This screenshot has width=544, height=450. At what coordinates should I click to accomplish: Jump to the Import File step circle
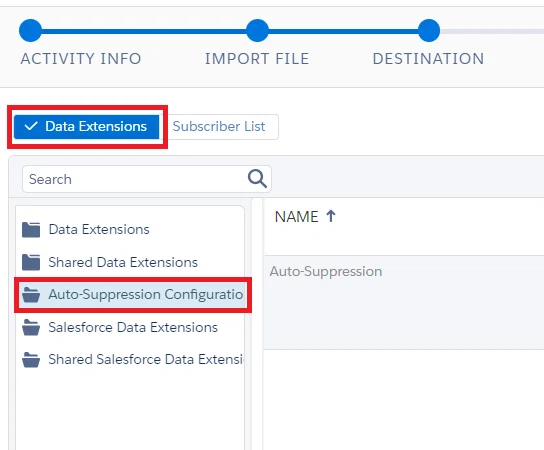(x=257, y=31)
